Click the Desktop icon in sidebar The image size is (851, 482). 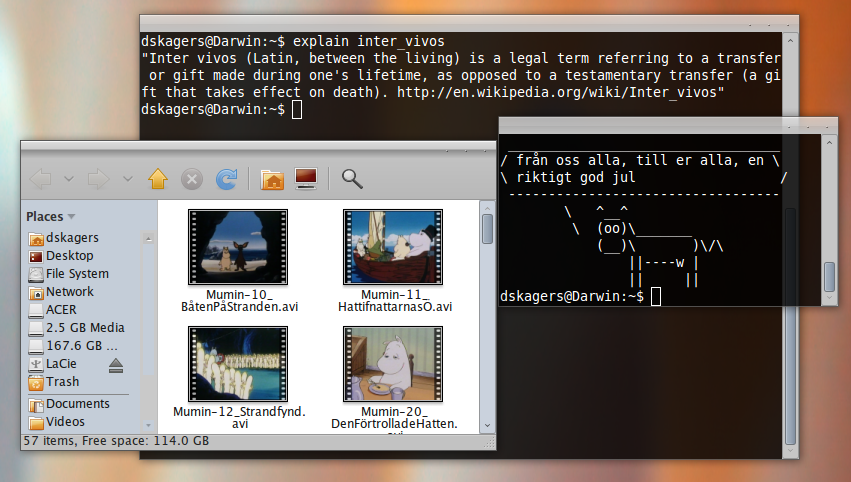[36, 256]
